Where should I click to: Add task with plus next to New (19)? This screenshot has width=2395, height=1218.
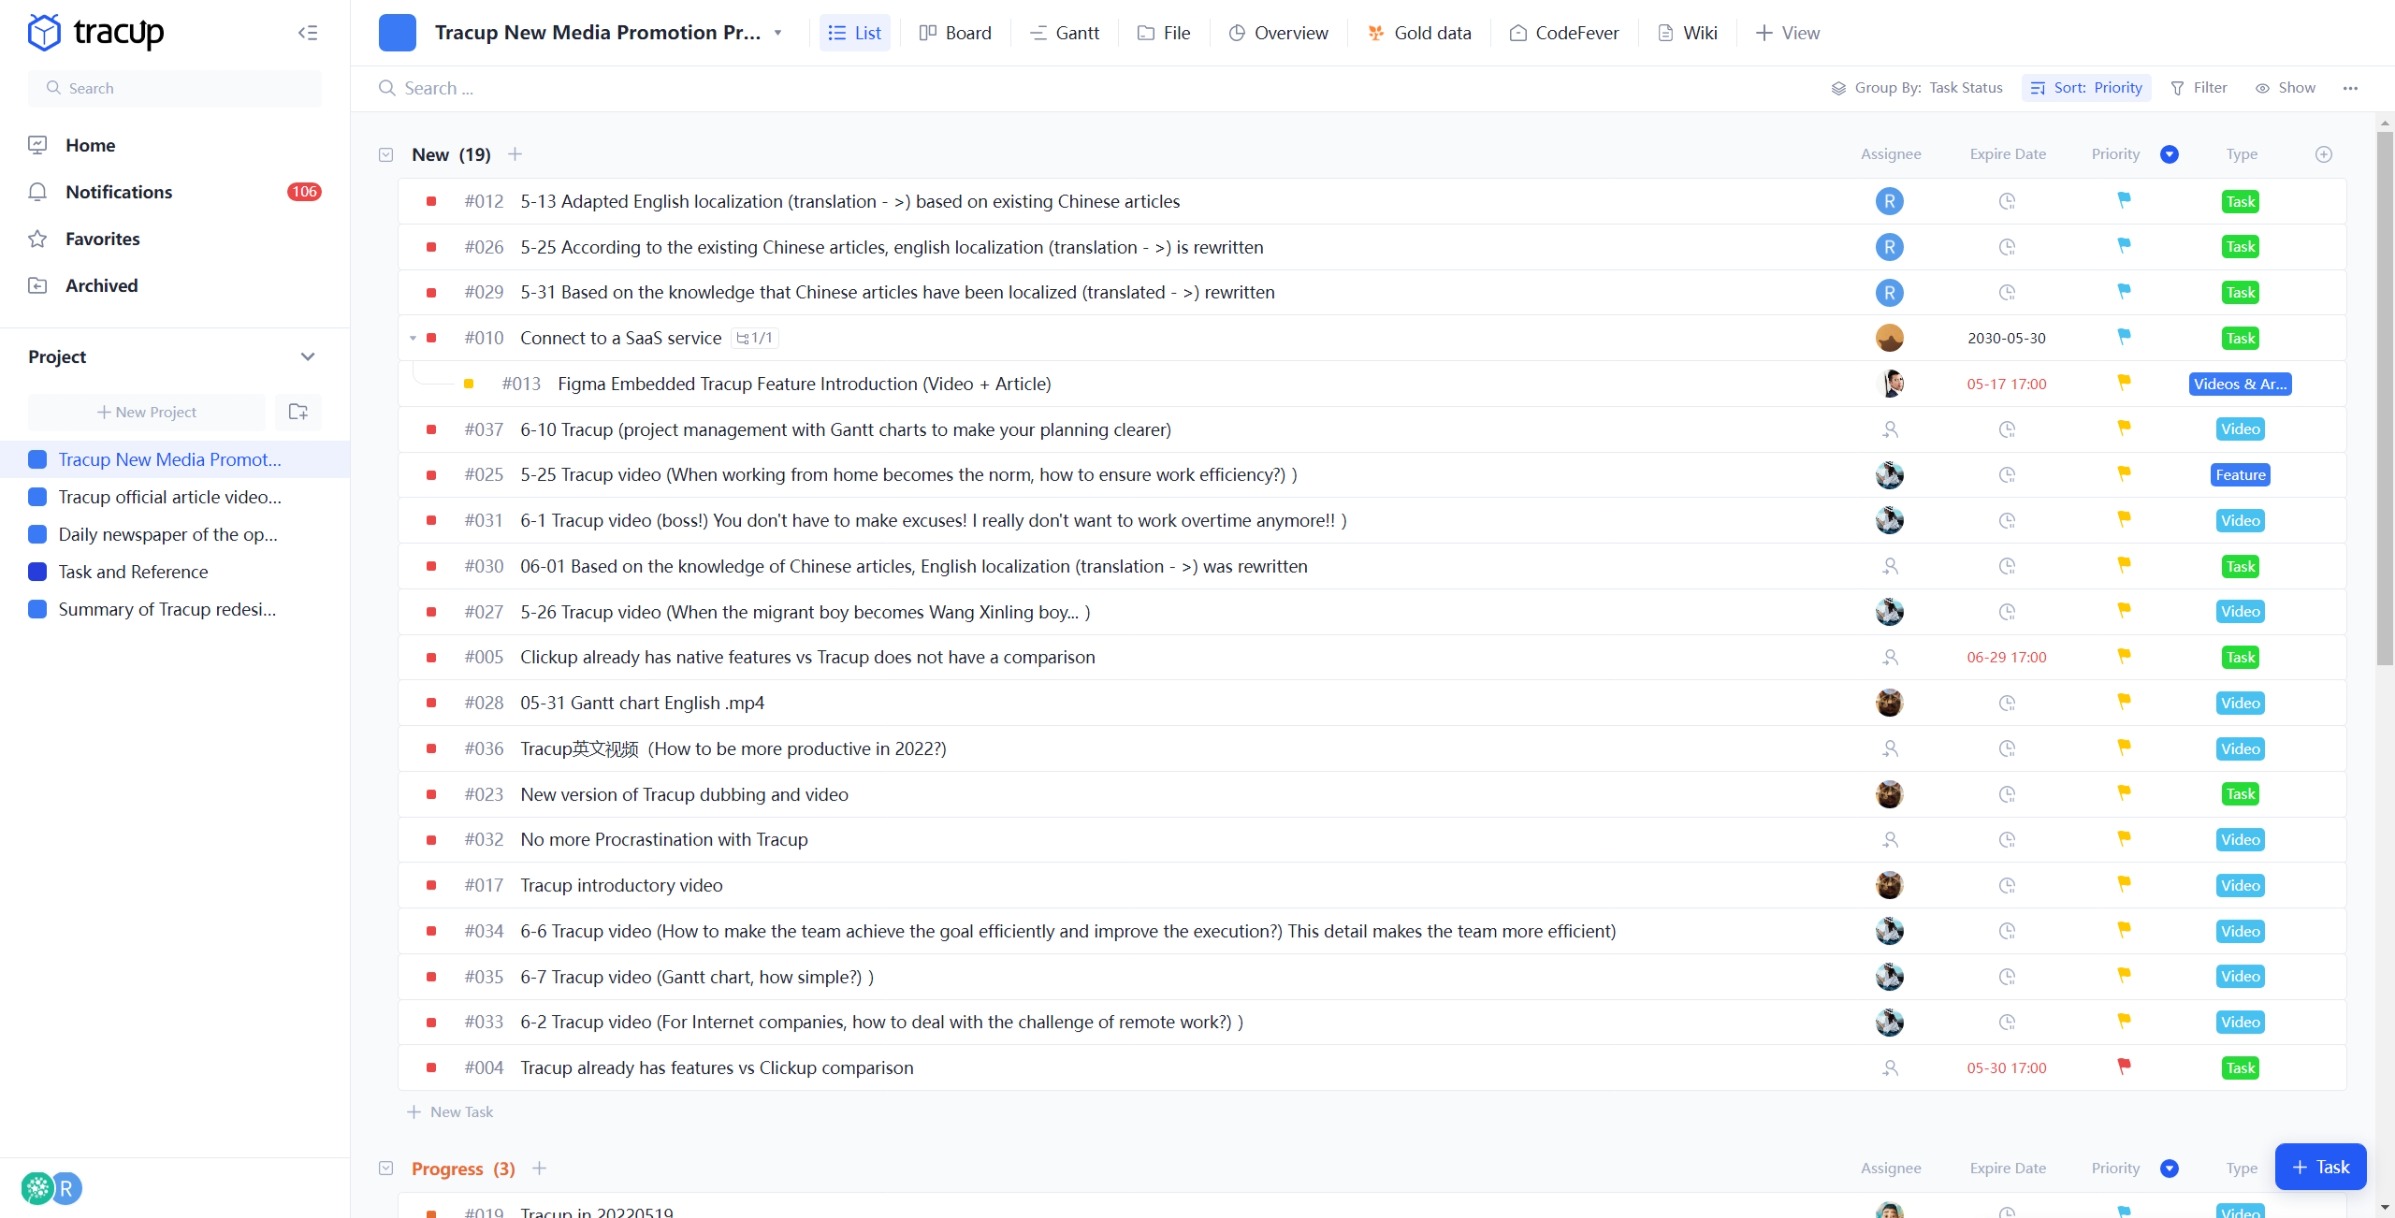[515, 154]
